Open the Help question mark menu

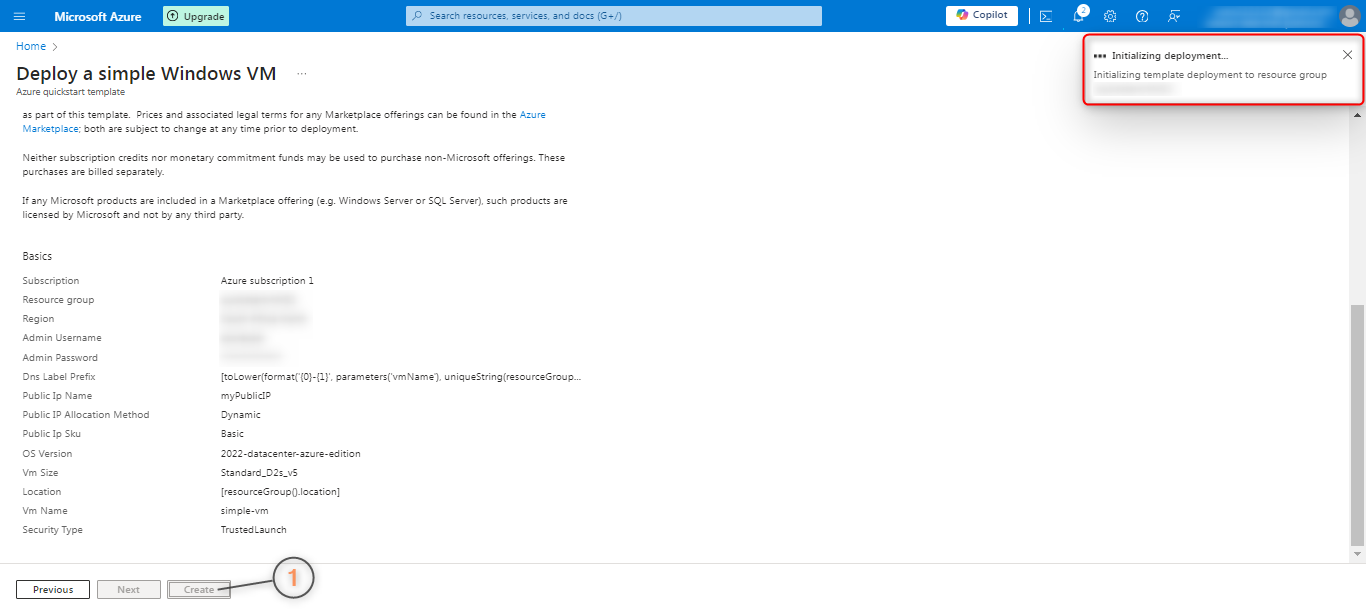(x=1142, y=16)
